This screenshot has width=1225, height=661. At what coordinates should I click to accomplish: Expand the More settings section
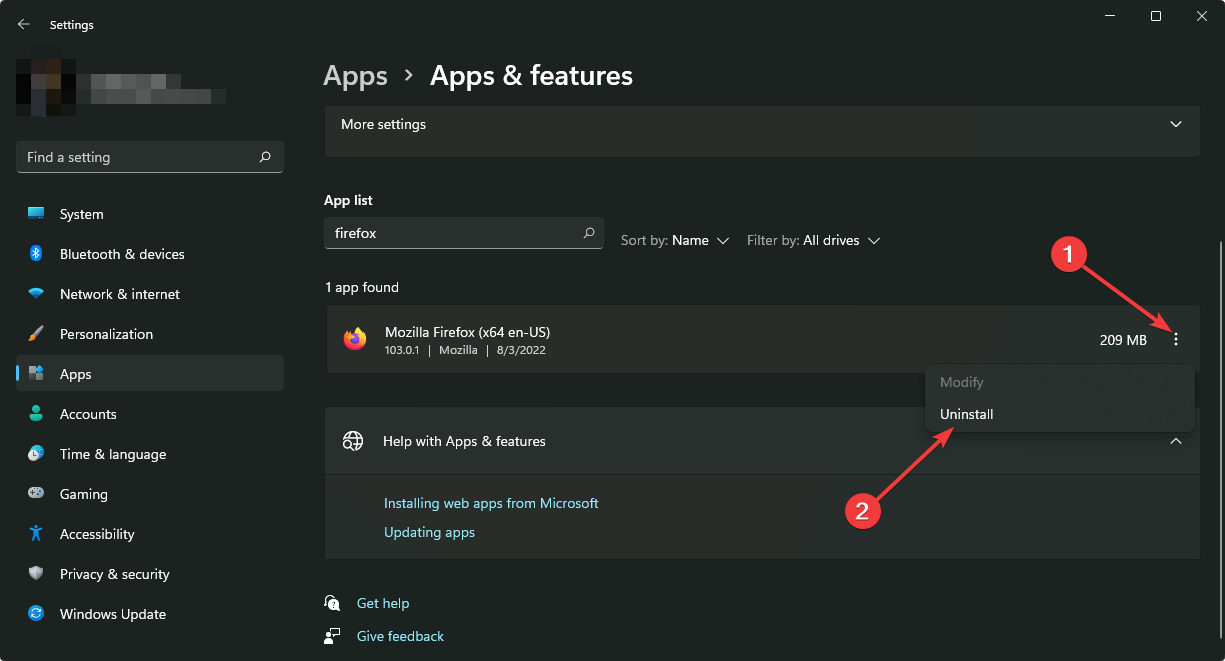[x=1175, y=125]
